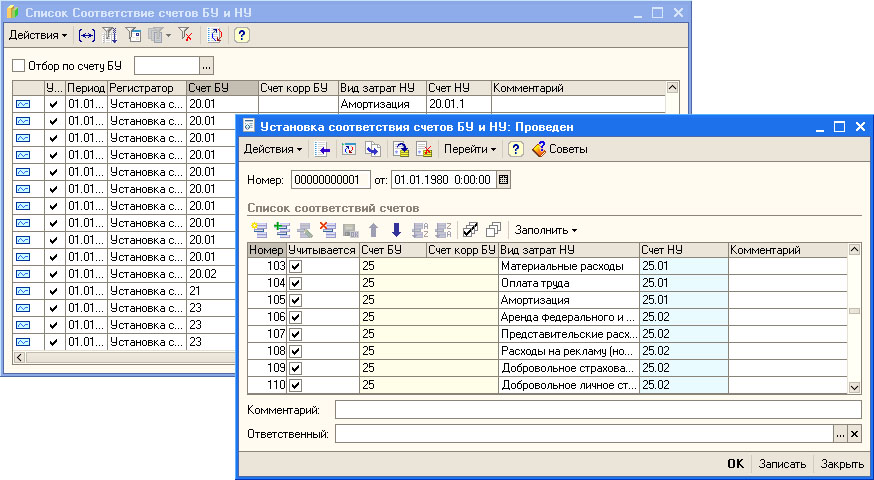The width and height of the screenshot is (874, 480).
Task: Click Записать button
Action: pyautogui.click(x=782, y=464)
